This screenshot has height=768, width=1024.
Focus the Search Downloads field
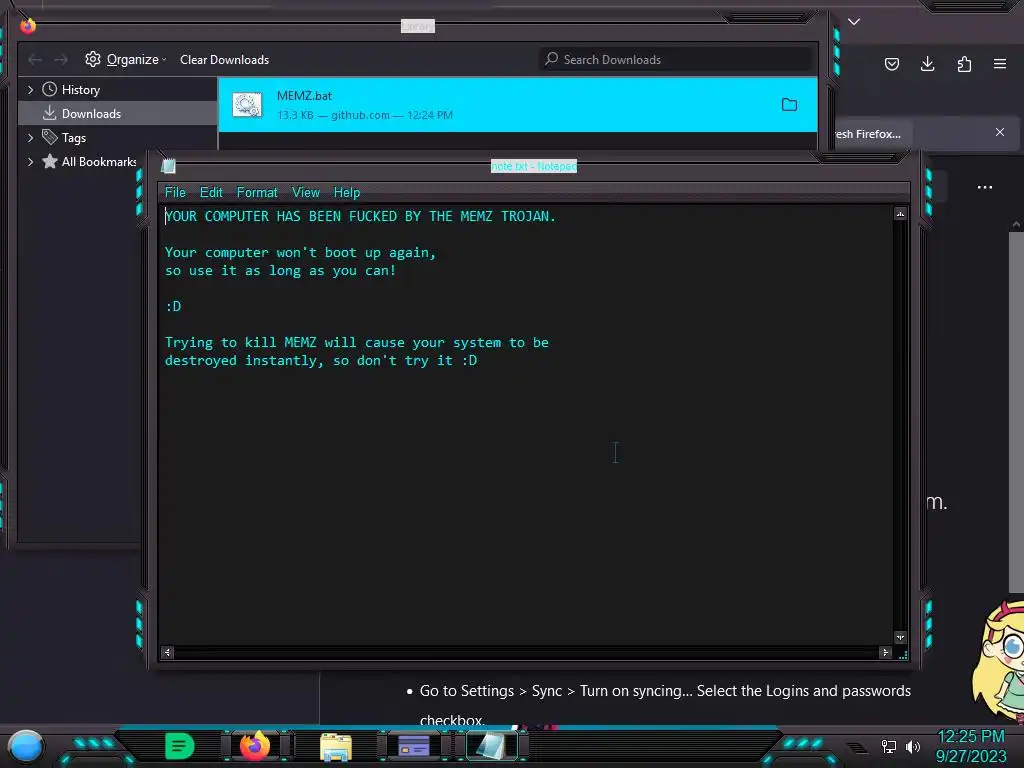(675, 59)
